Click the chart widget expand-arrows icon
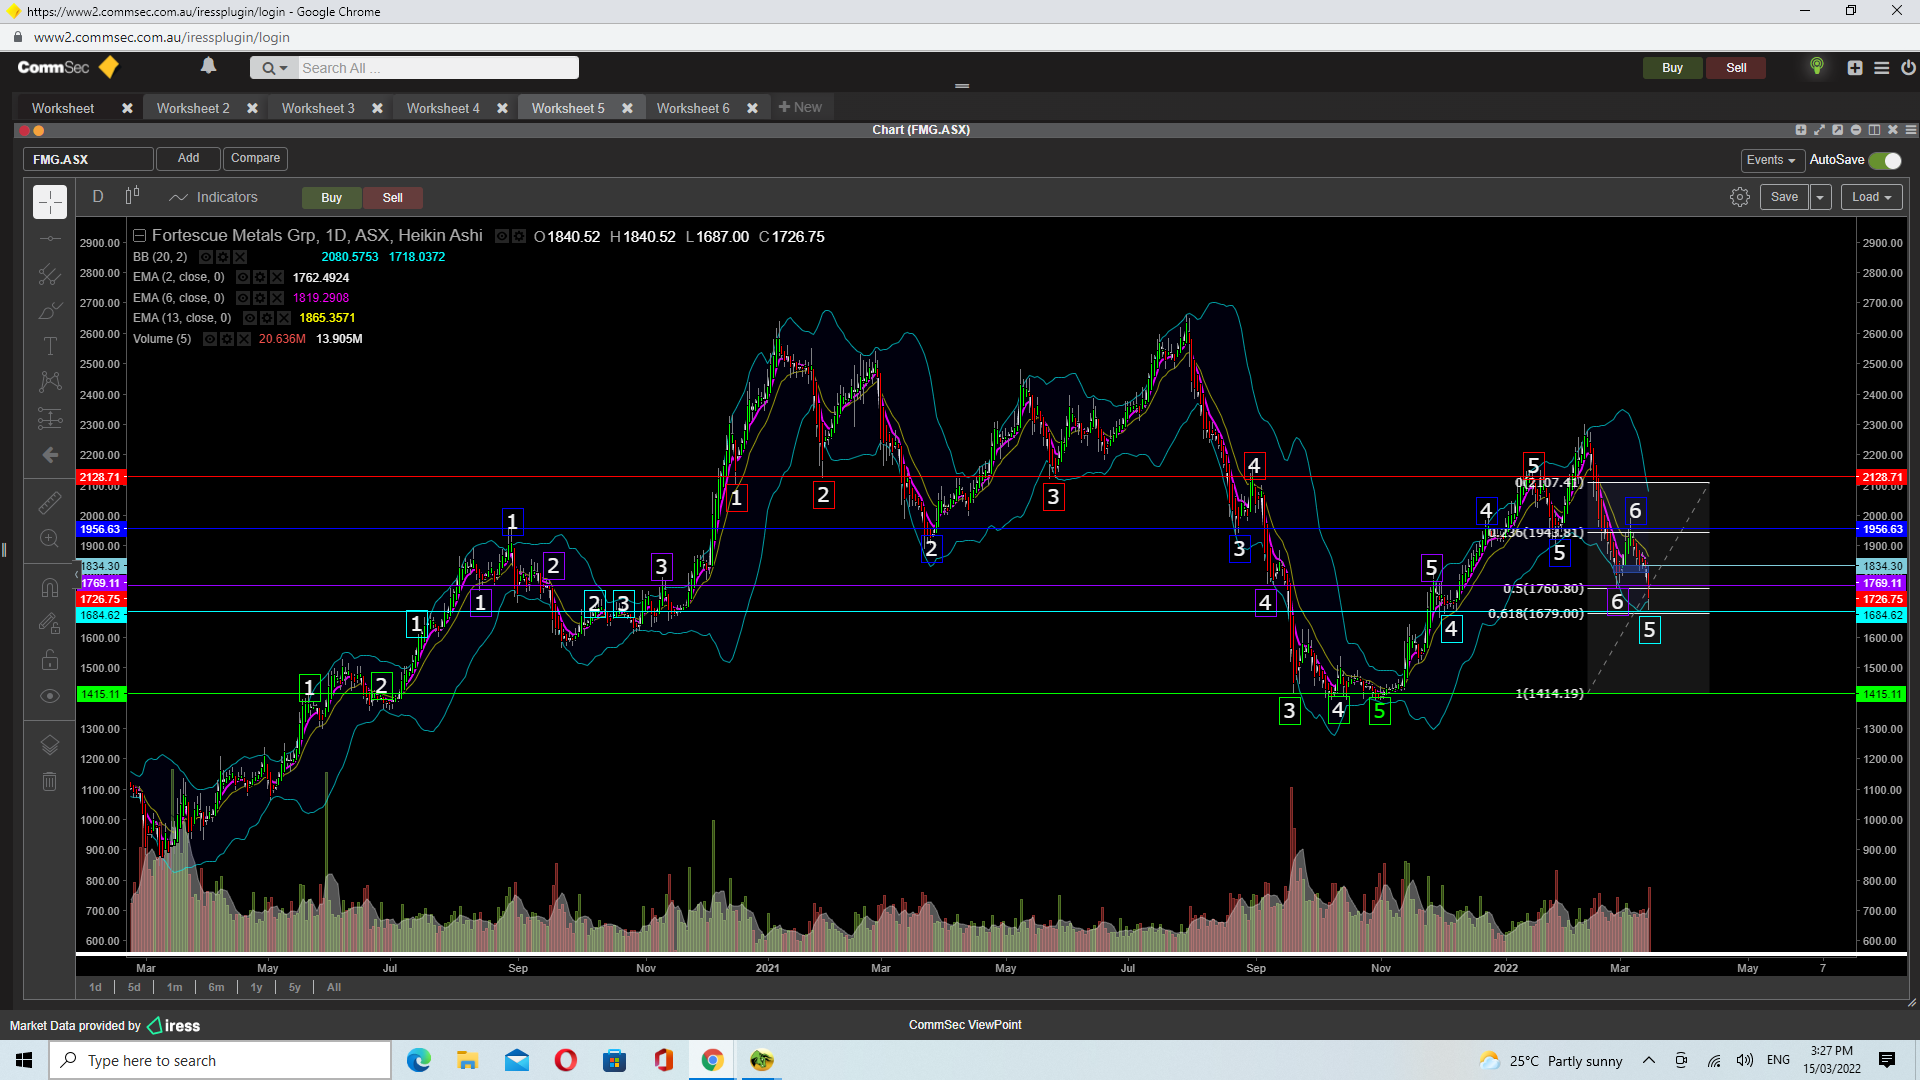This screenshot has height=1080, width=1920. [1819, 130]
